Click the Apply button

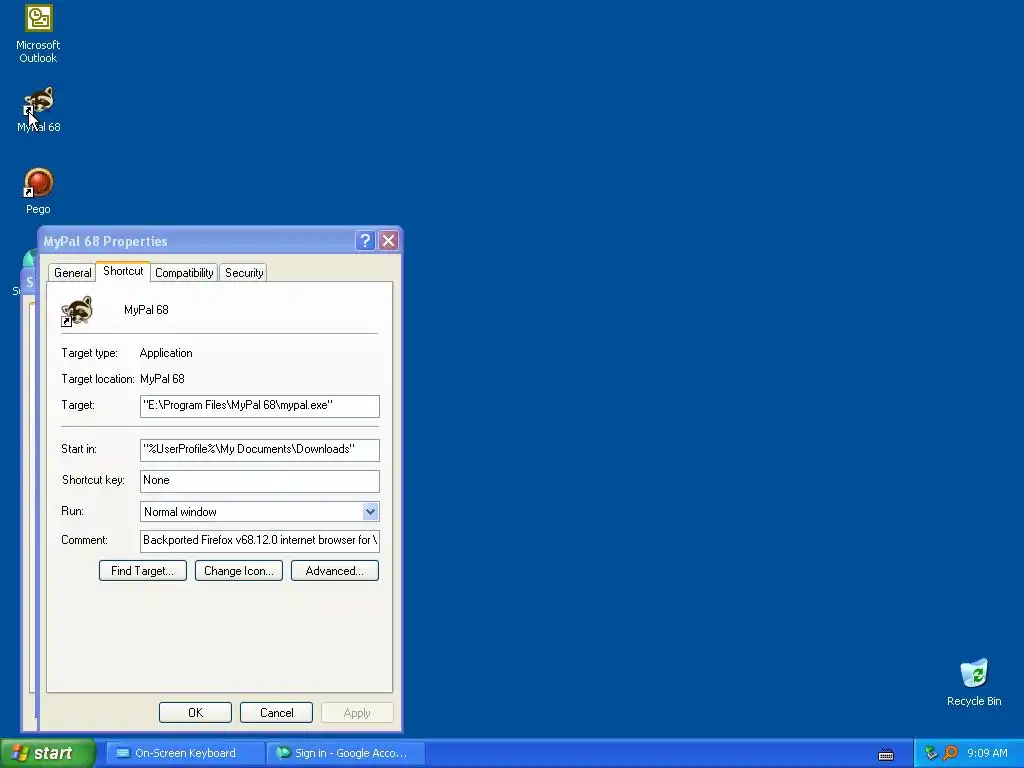tap(357, 712)
